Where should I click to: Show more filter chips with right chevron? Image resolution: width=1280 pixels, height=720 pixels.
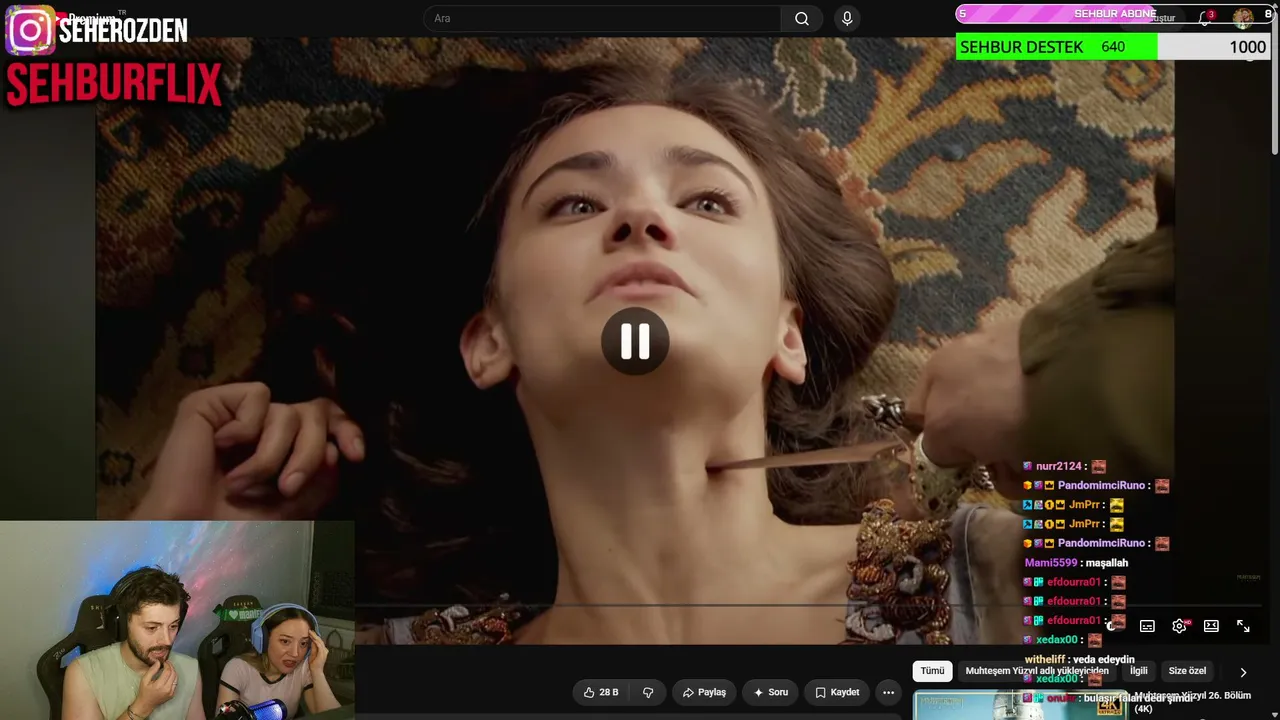1243,672
